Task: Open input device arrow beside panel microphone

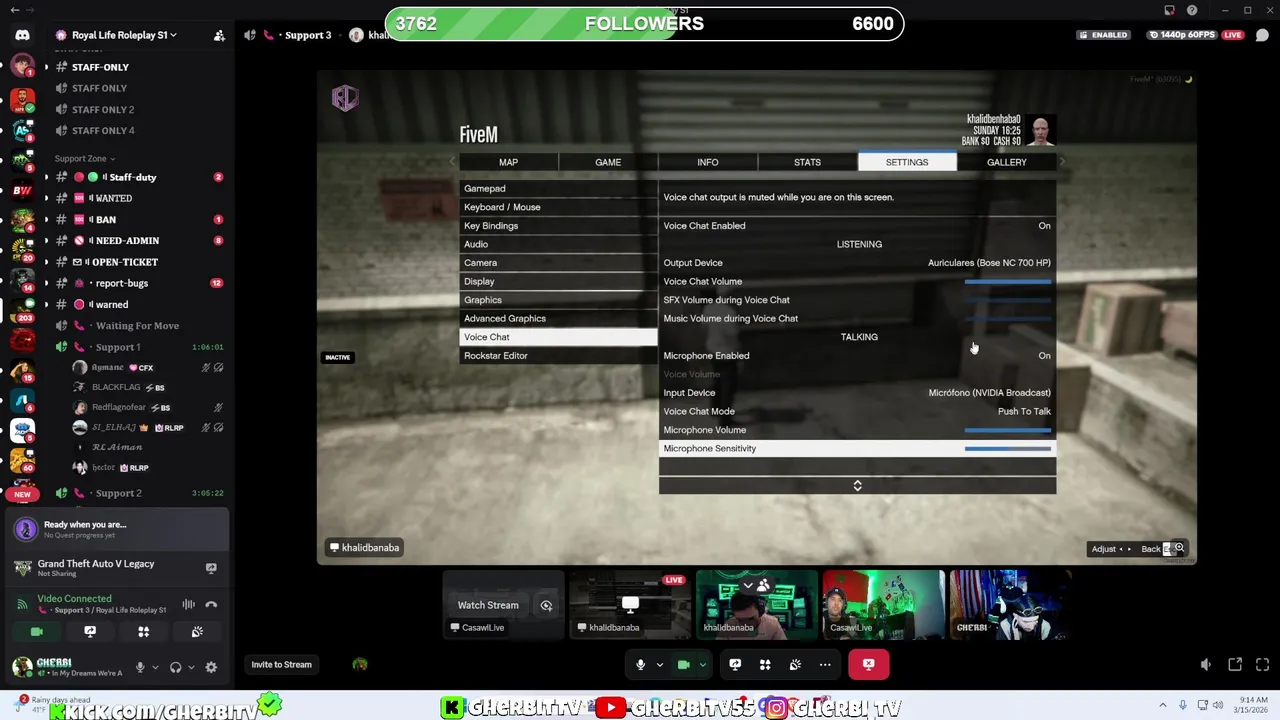Action: pos(154,667)
